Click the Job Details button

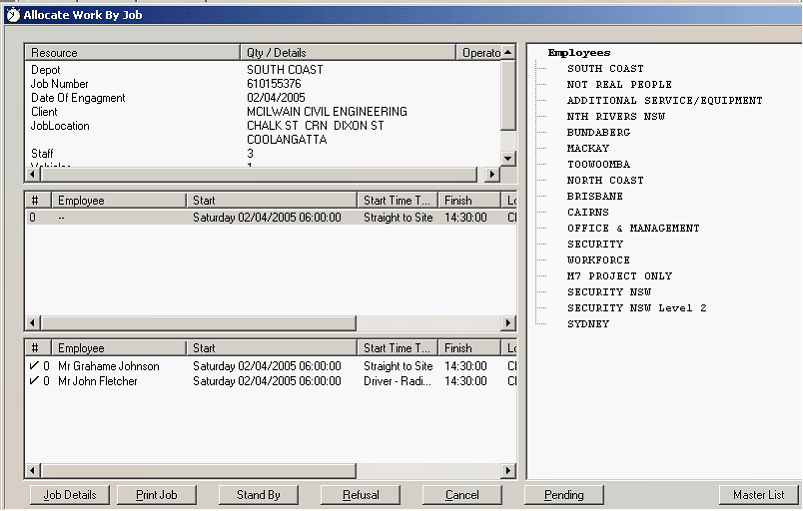[69, 495]
